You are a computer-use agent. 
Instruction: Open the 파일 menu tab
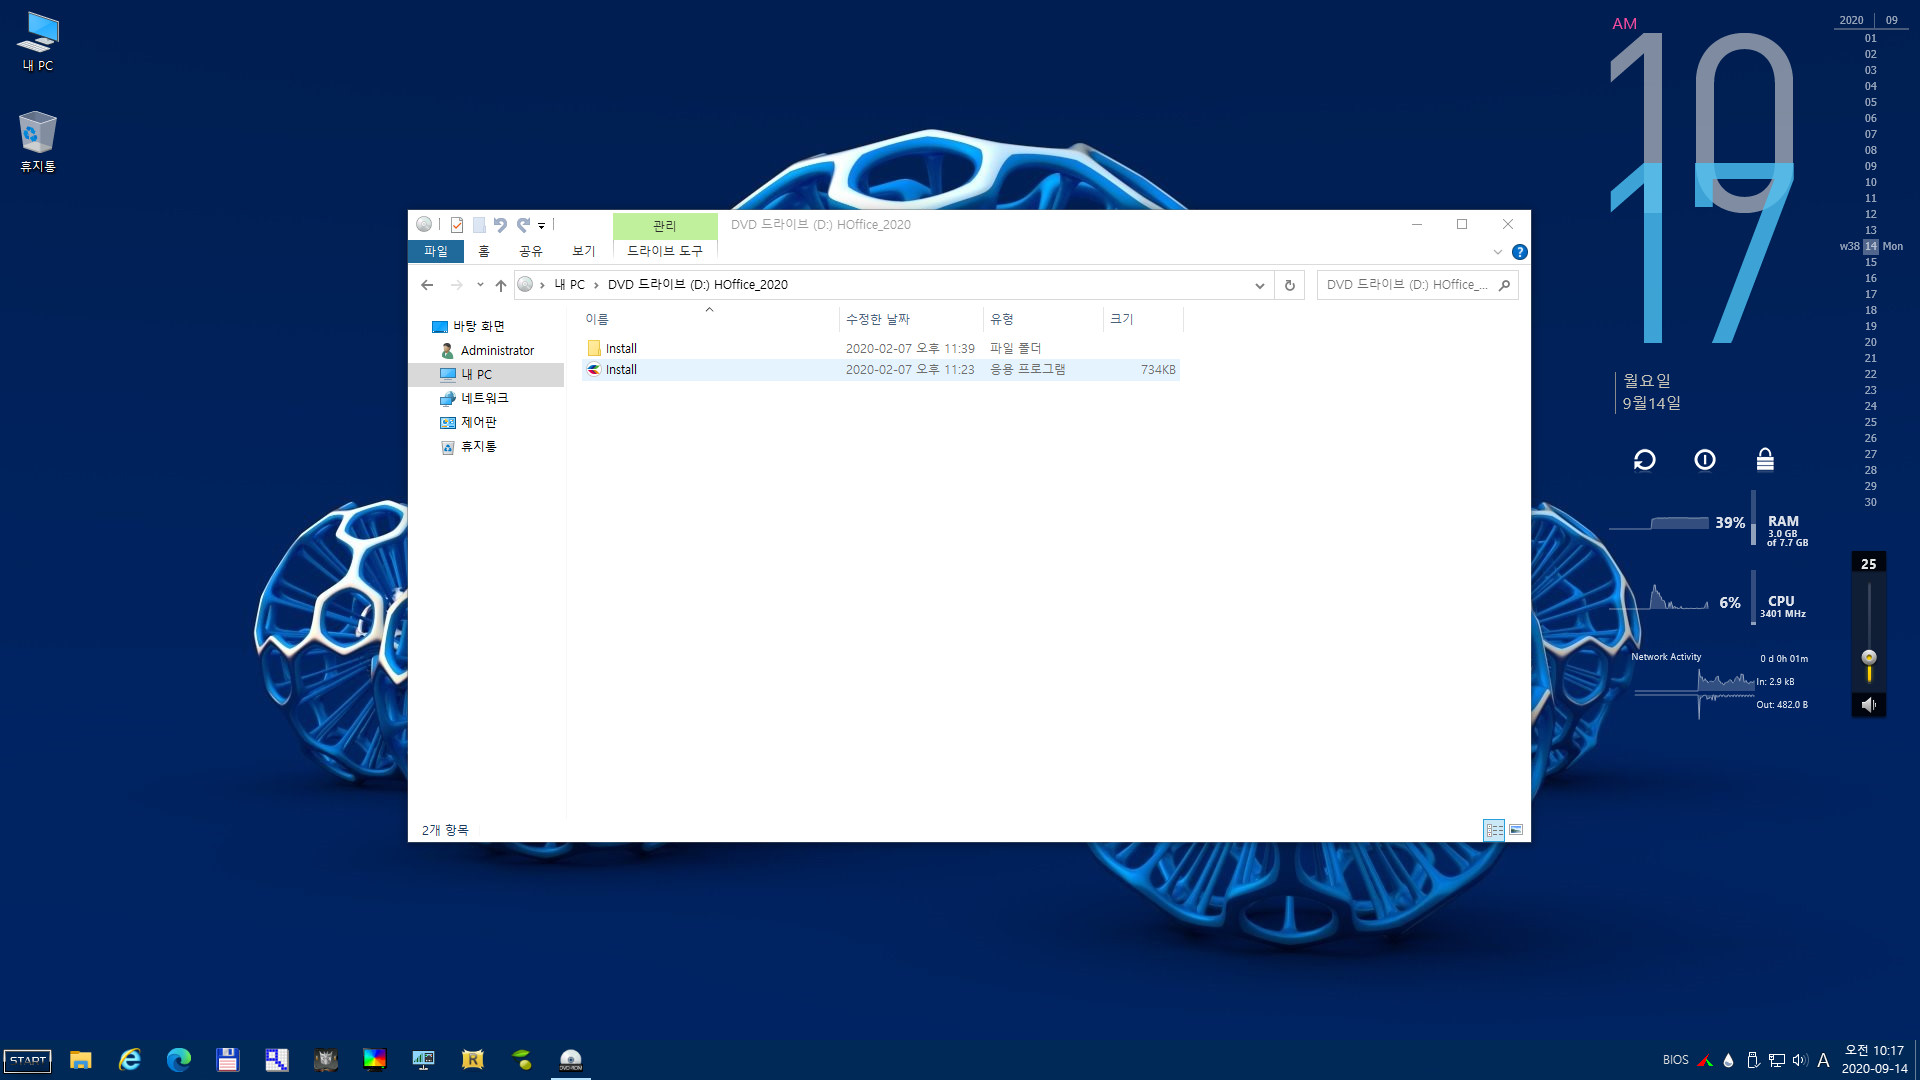[x=436, y=251]
